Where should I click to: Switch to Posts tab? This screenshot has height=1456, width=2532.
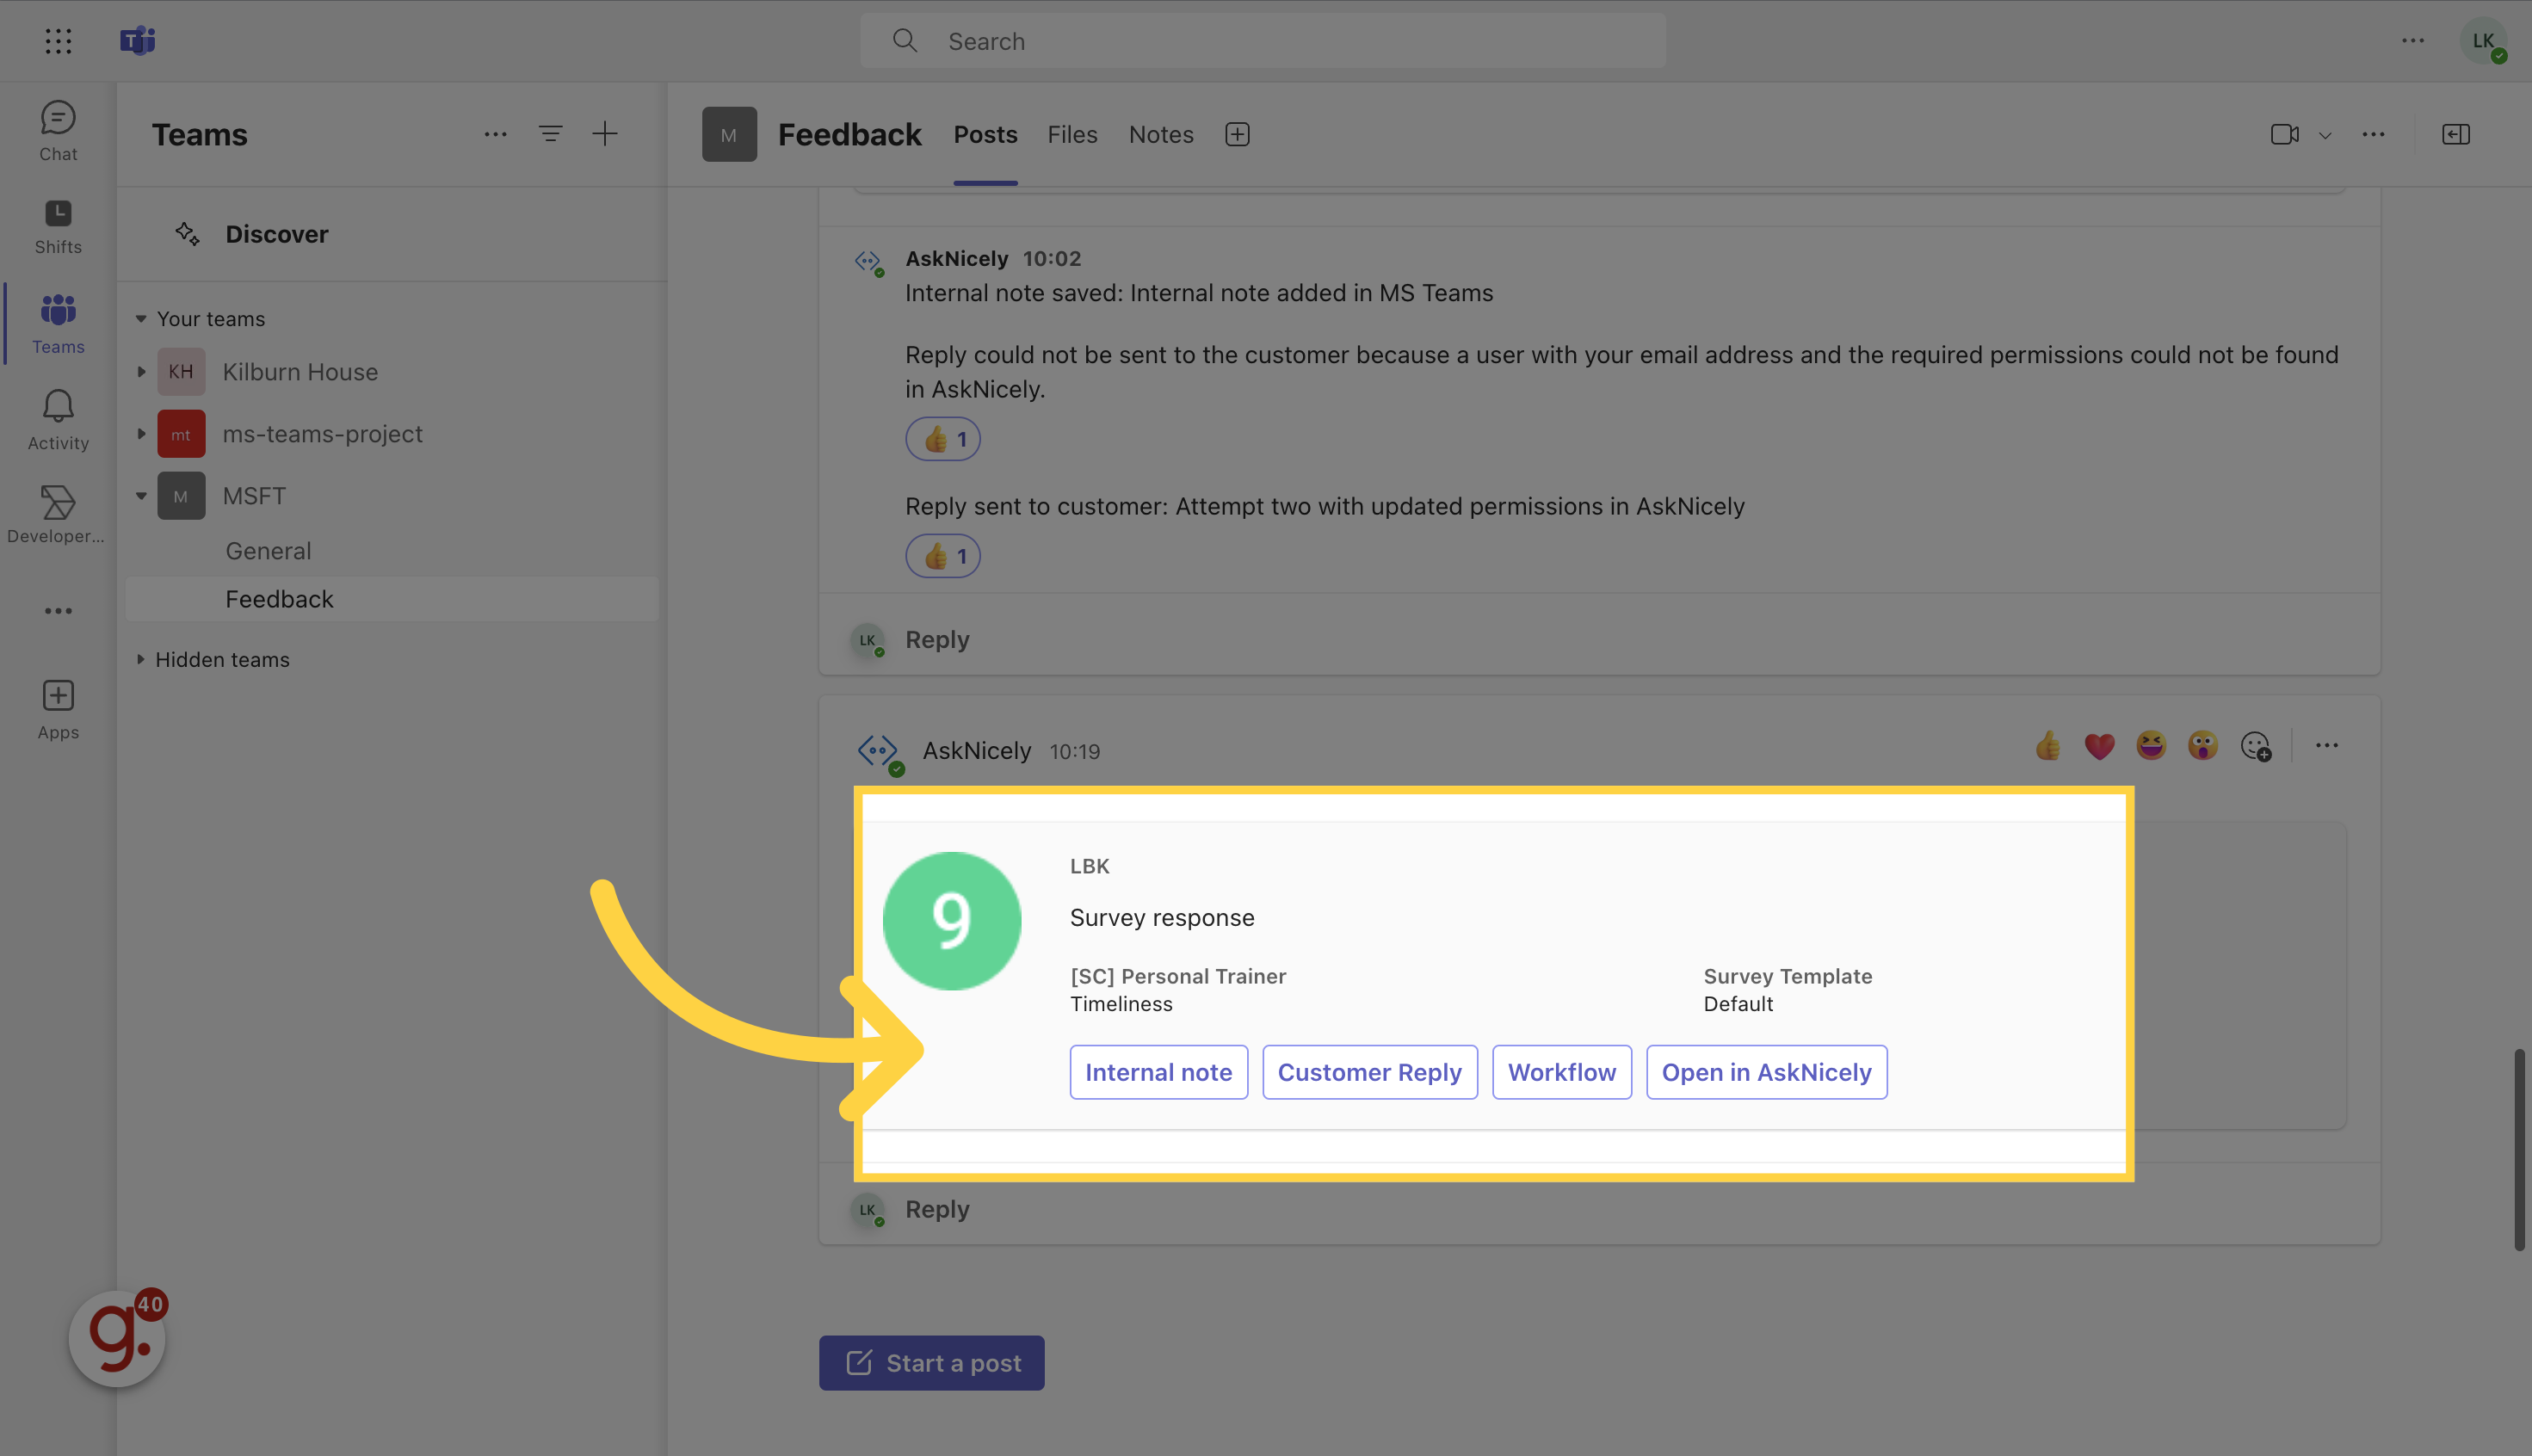click(985, 135)
